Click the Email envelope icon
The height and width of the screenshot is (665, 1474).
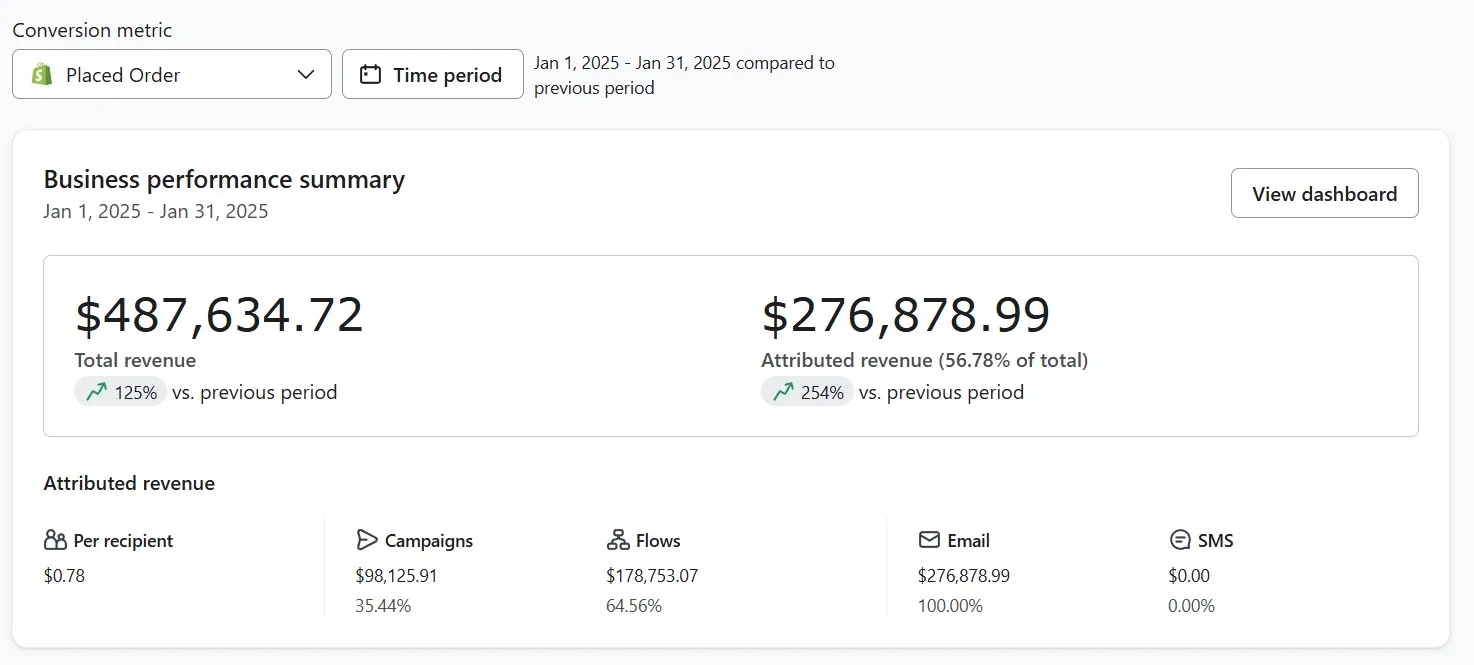tap(929, 541)
